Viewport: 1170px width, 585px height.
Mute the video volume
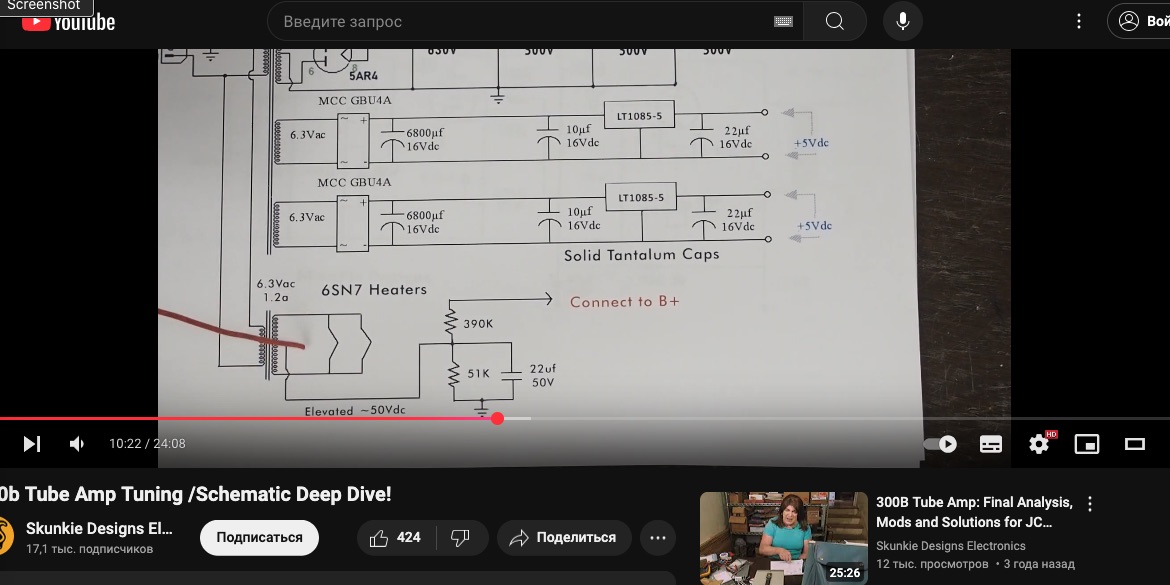(x=77, y=444)
